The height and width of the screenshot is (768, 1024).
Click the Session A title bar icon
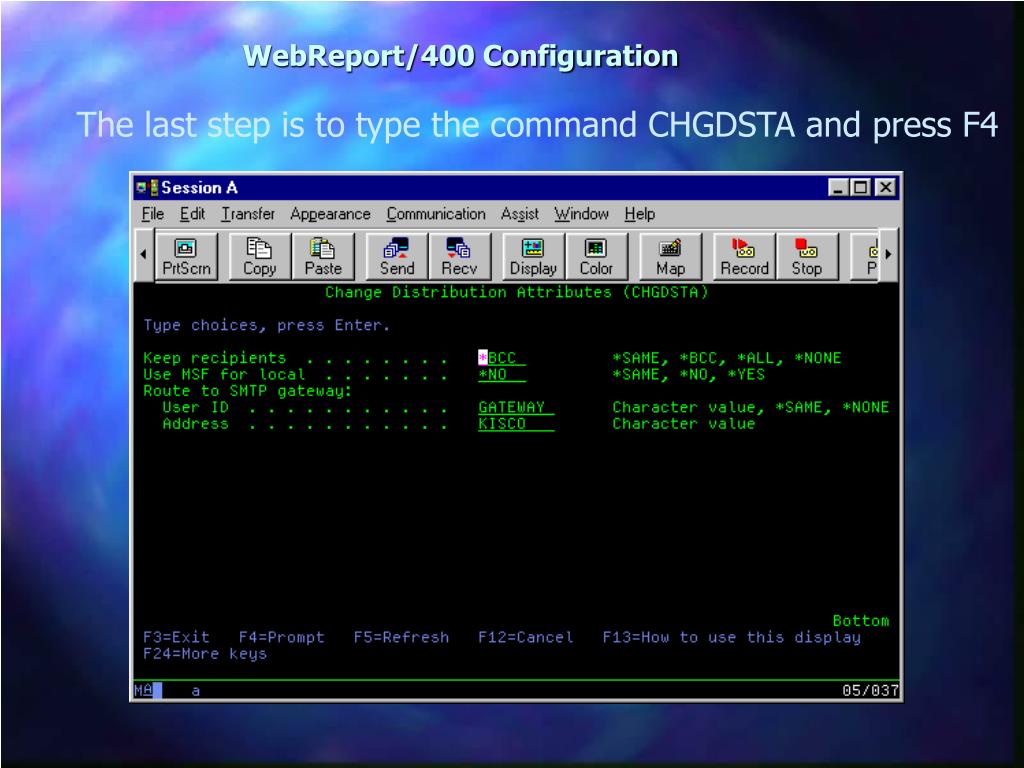146,188
